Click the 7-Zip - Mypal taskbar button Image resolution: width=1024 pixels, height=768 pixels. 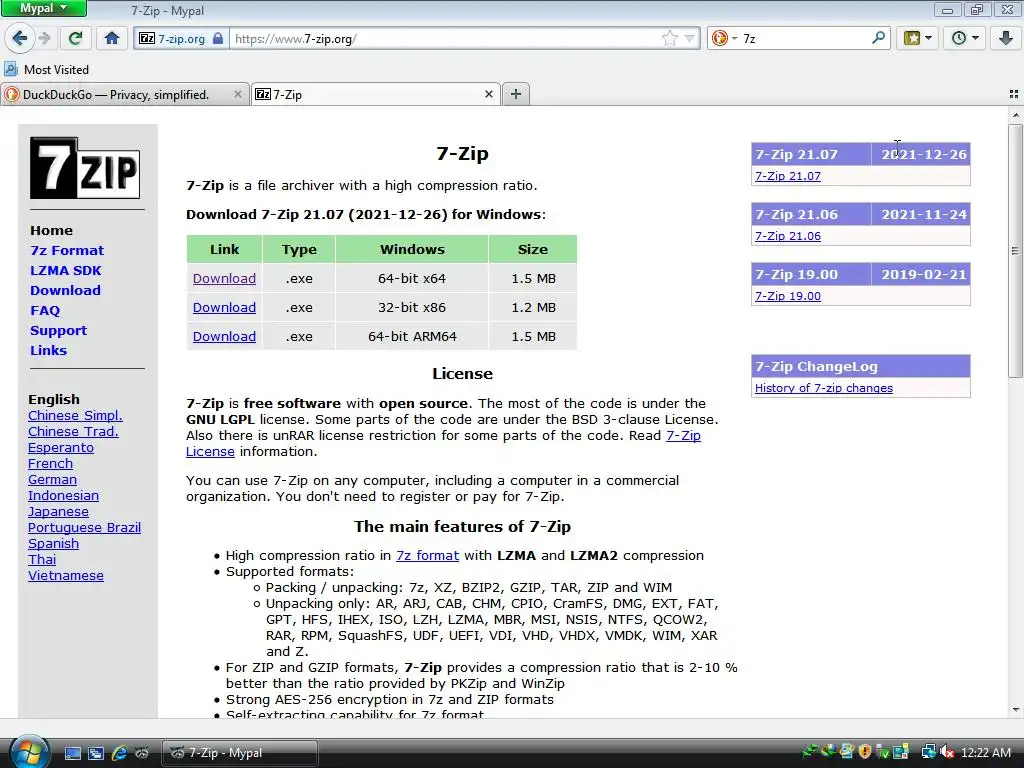[x=239, y=753]
